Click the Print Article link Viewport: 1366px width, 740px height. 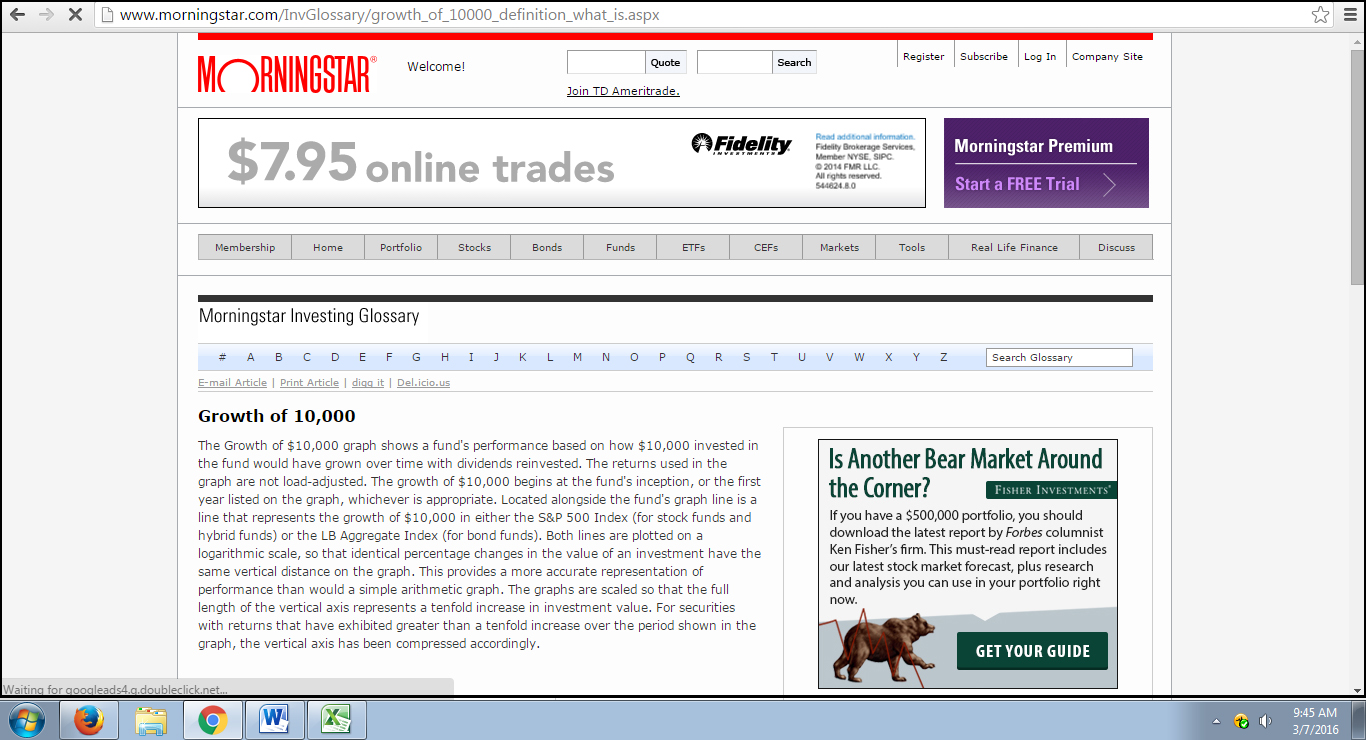click(309, 383)
